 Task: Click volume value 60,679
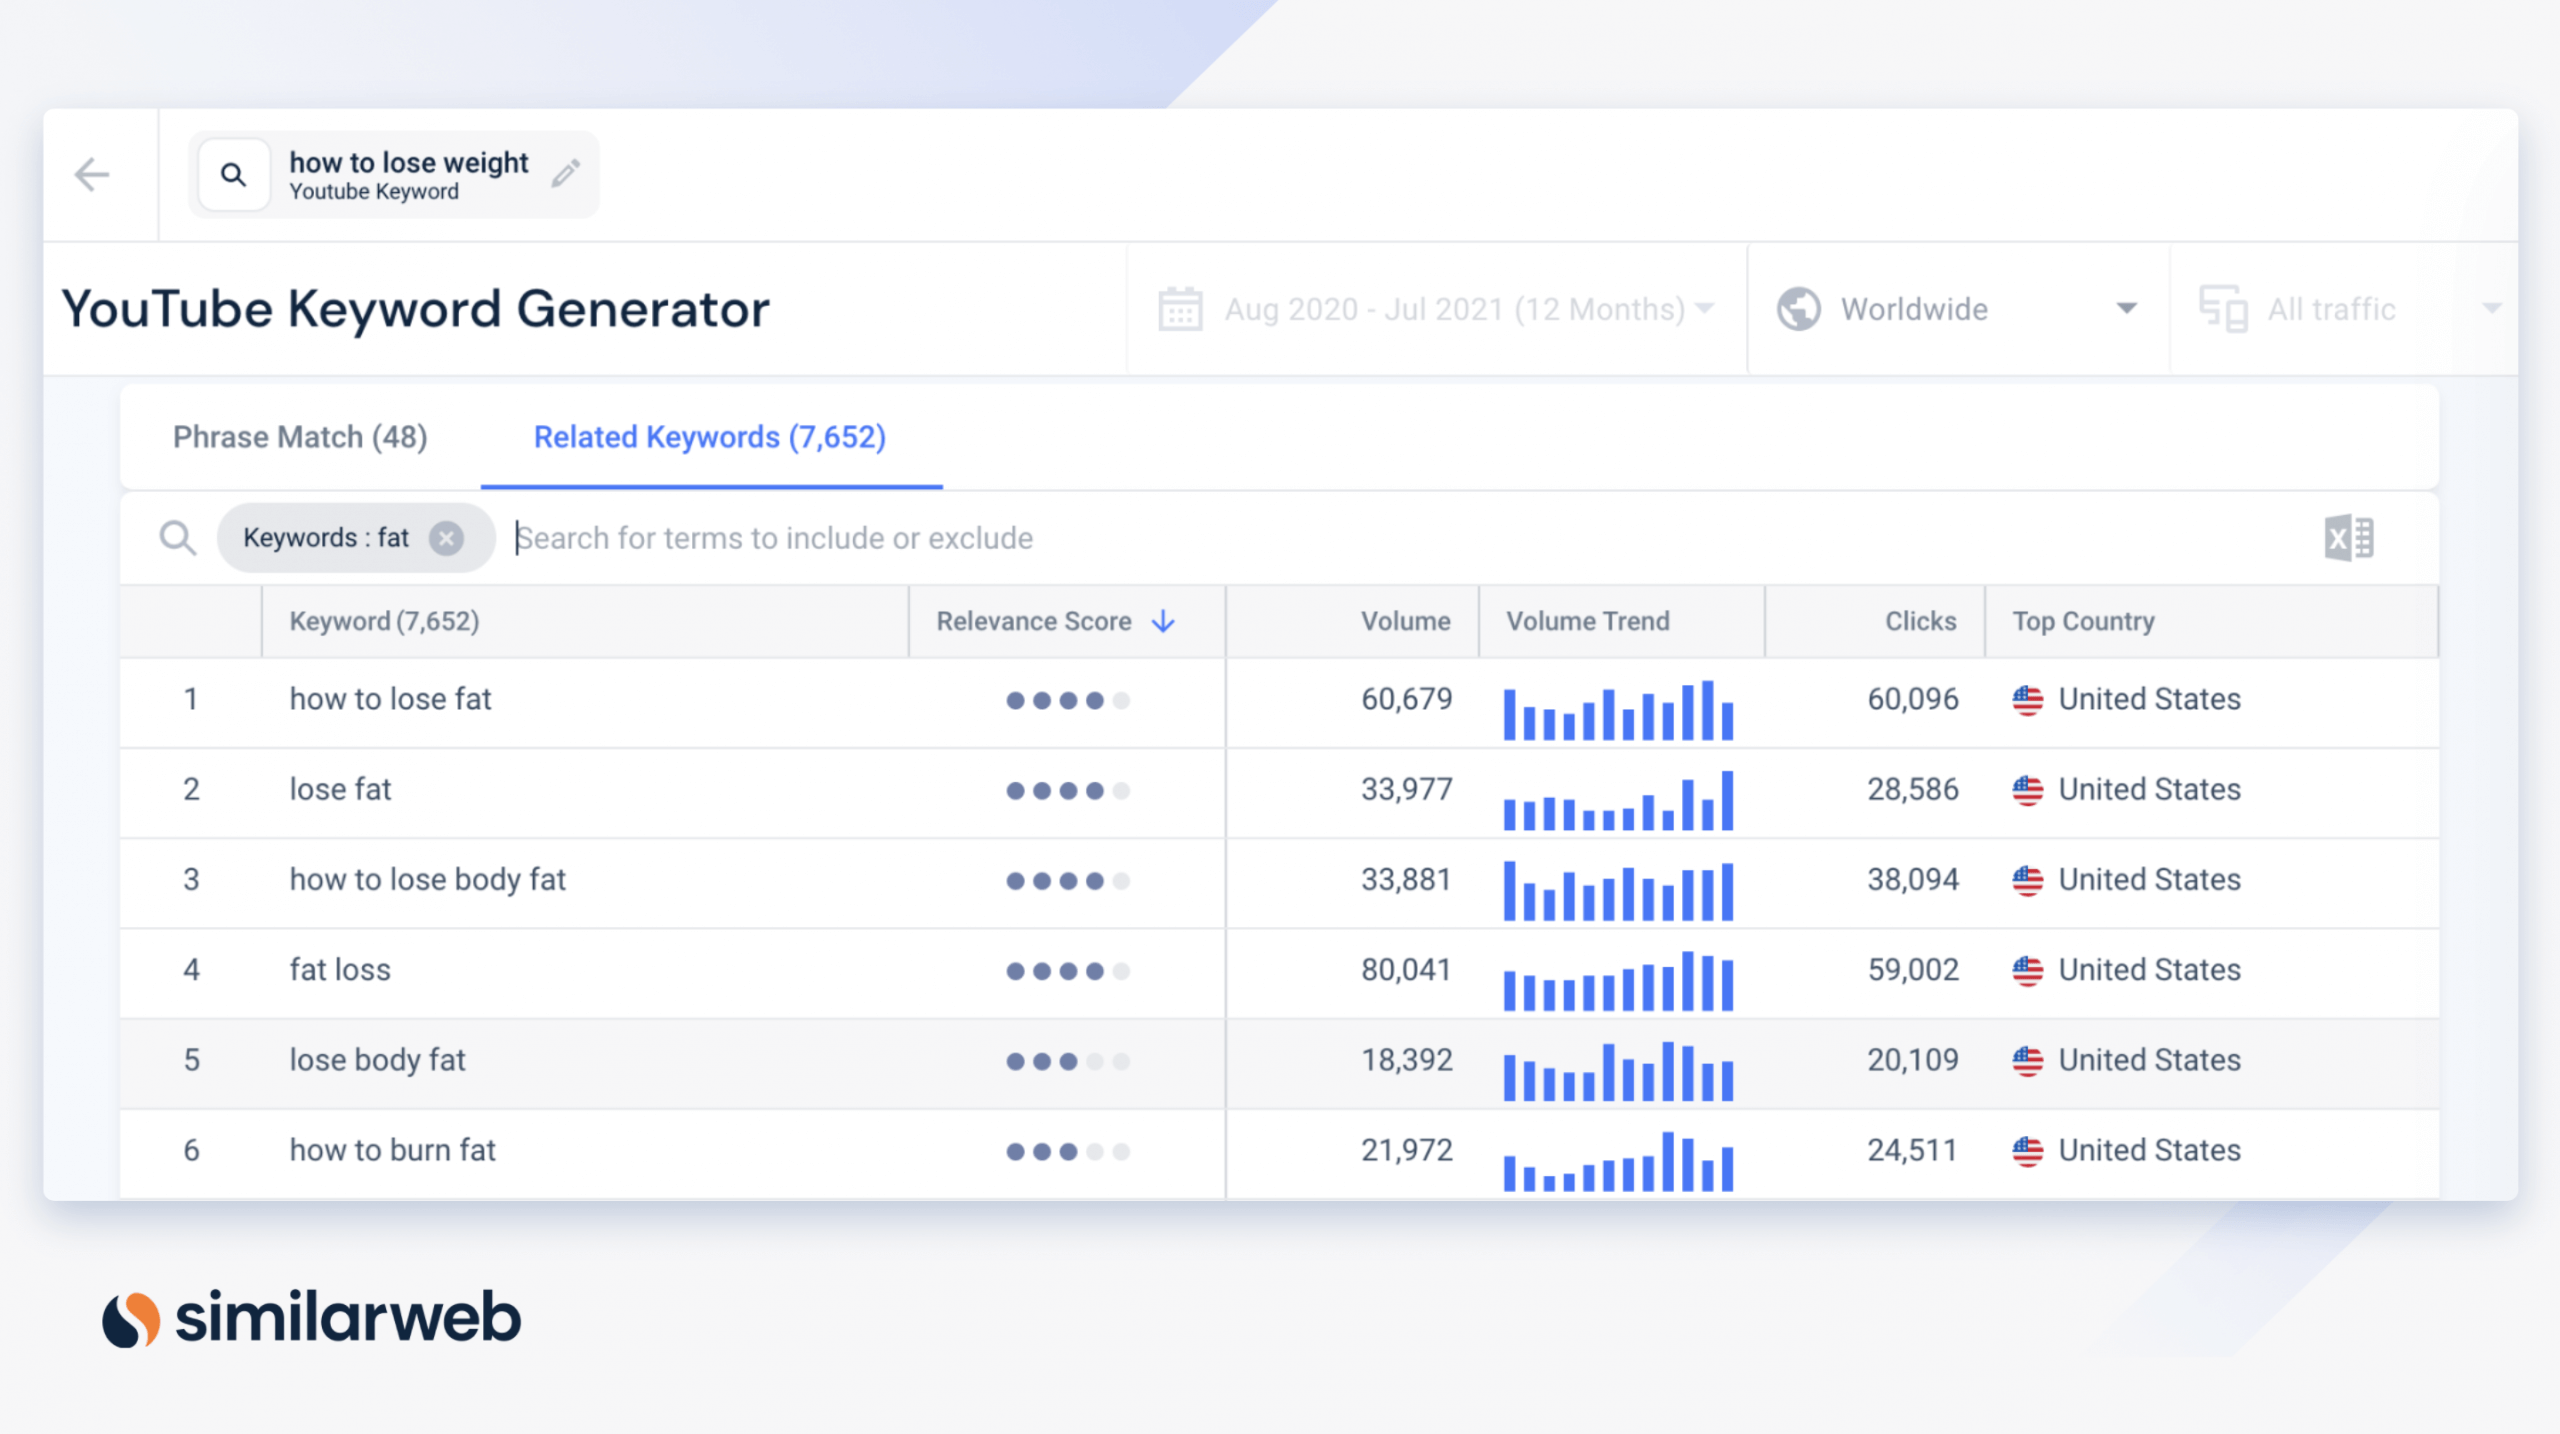(x=1406, y=699)
